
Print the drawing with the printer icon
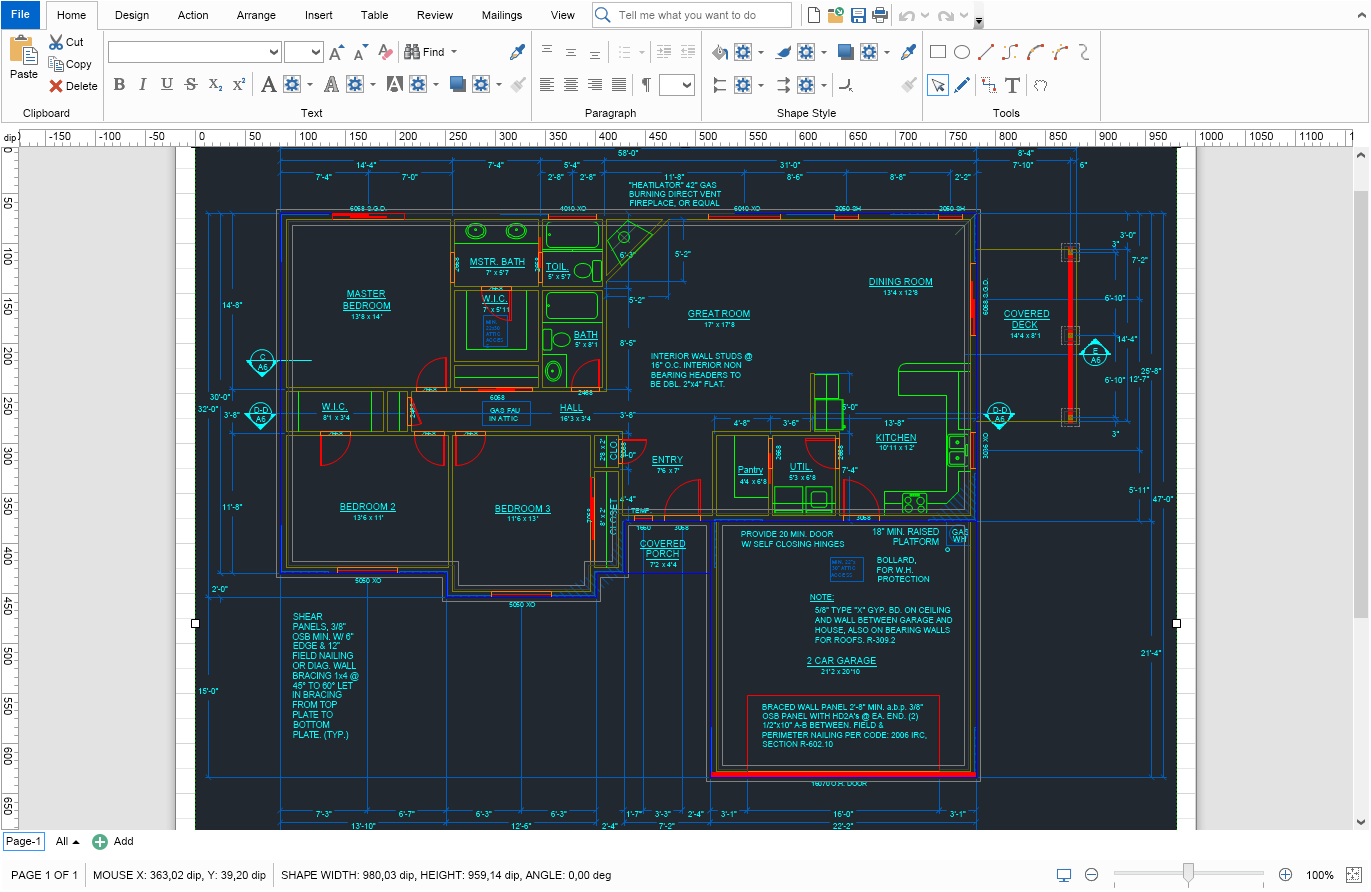pos(880,15)
